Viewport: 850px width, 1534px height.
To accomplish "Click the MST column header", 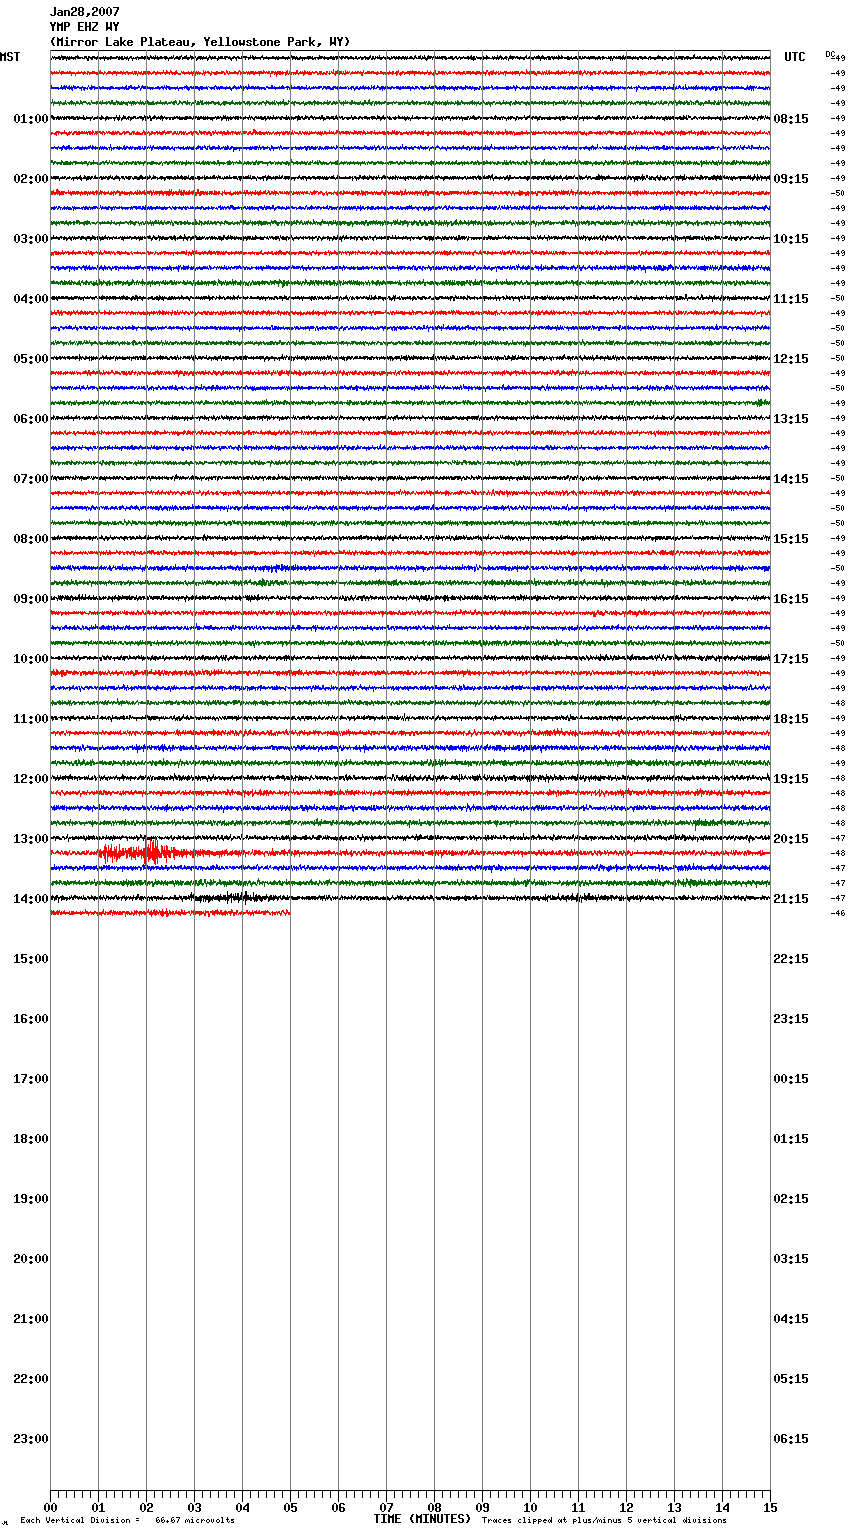I will [10, 57].
